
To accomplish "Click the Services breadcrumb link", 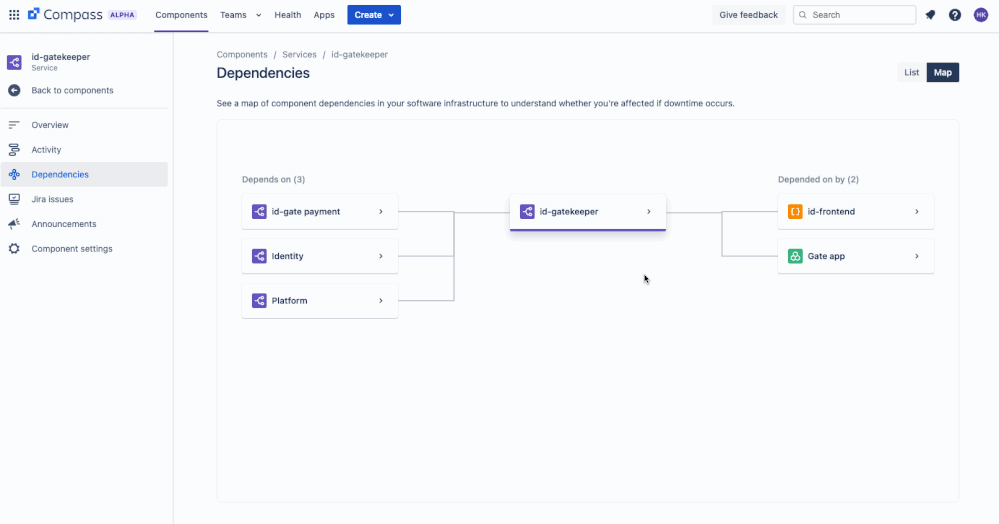I will click(x=299, y=55).
